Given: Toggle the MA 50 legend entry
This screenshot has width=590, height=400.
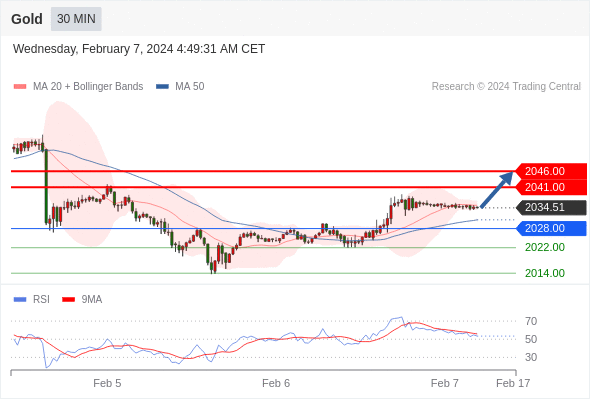Looking at the screenshot, I should pyautogui.click(x=180, y=87).
